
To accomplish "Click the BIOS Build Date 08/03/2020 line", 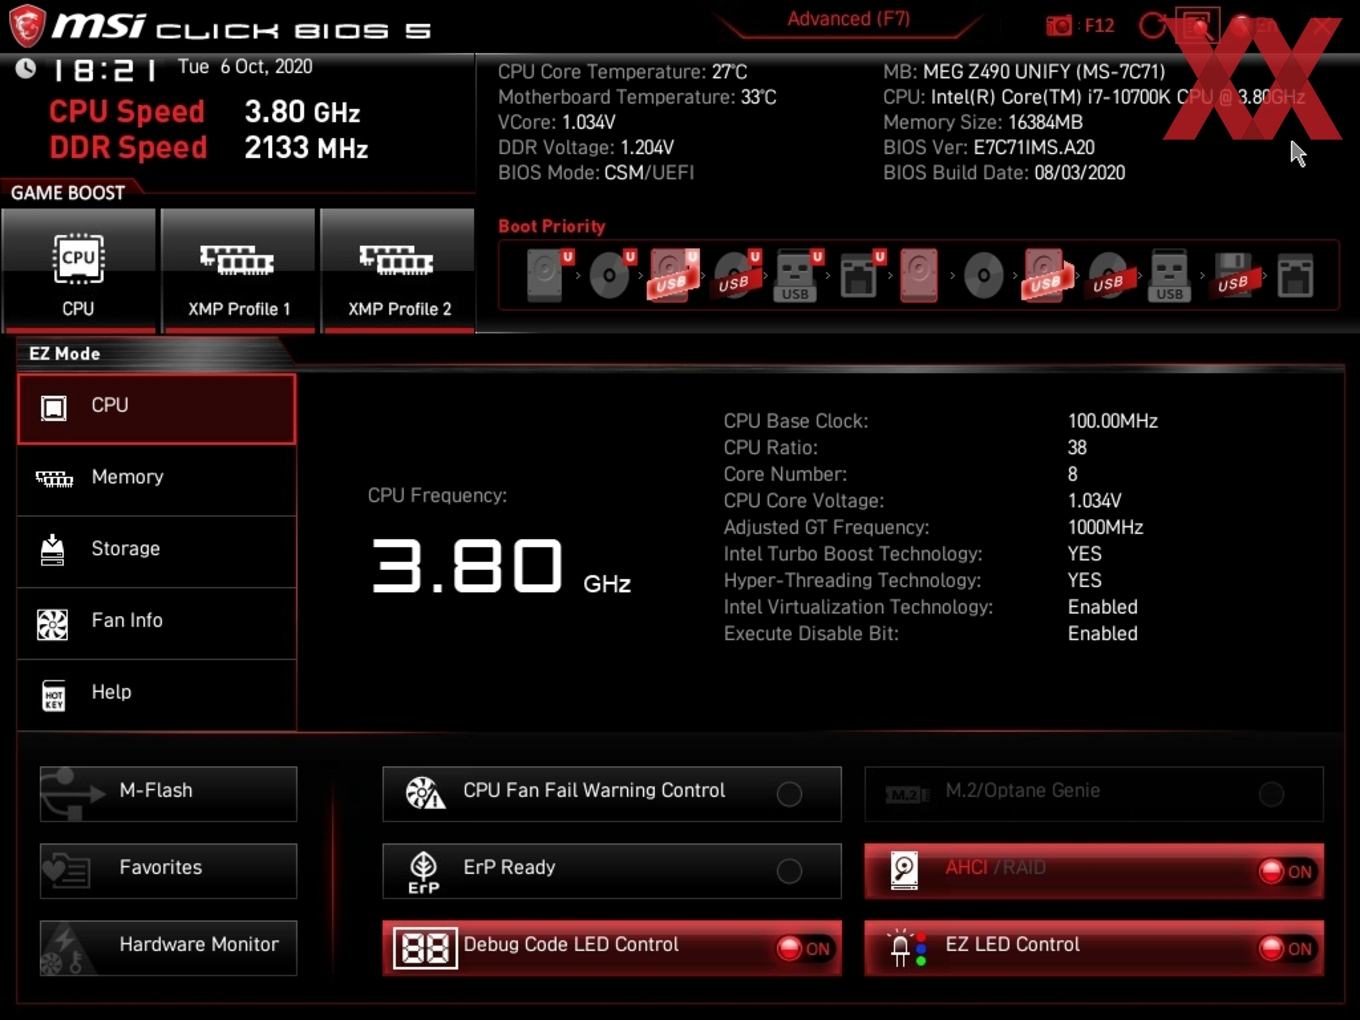I will (x=1004, y=172).
